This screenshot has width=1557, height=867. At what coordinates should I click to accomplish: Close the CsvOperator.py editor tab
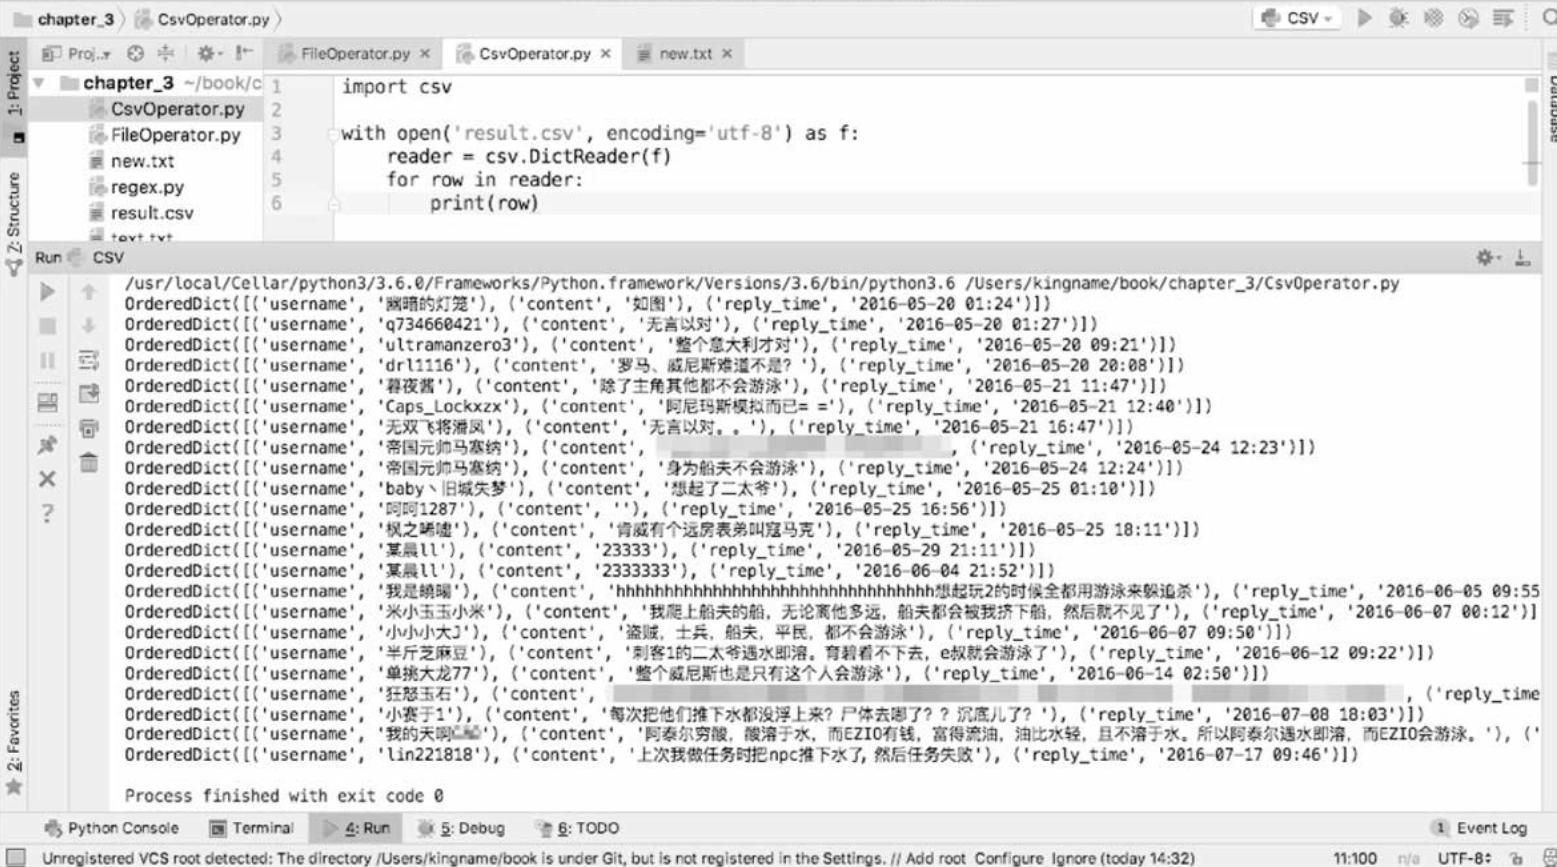click(606, 54)
